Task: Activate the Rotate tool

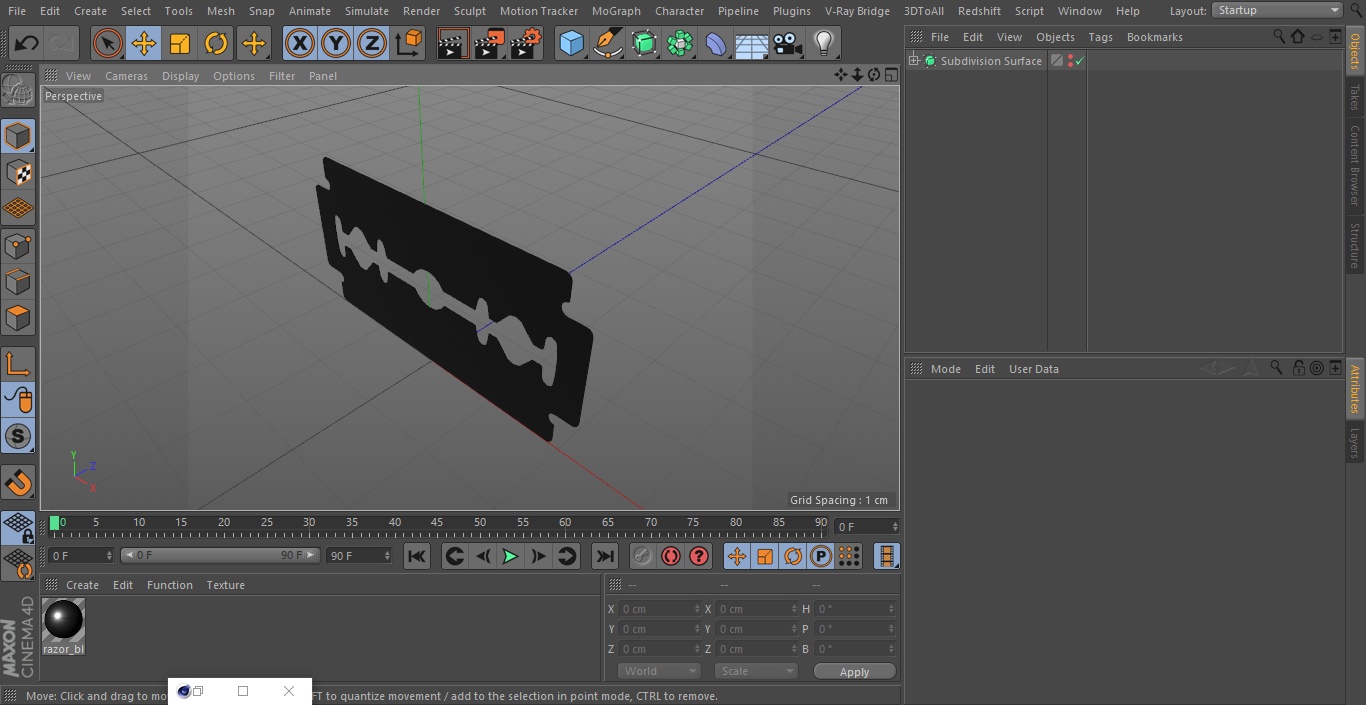Action: 216,43
